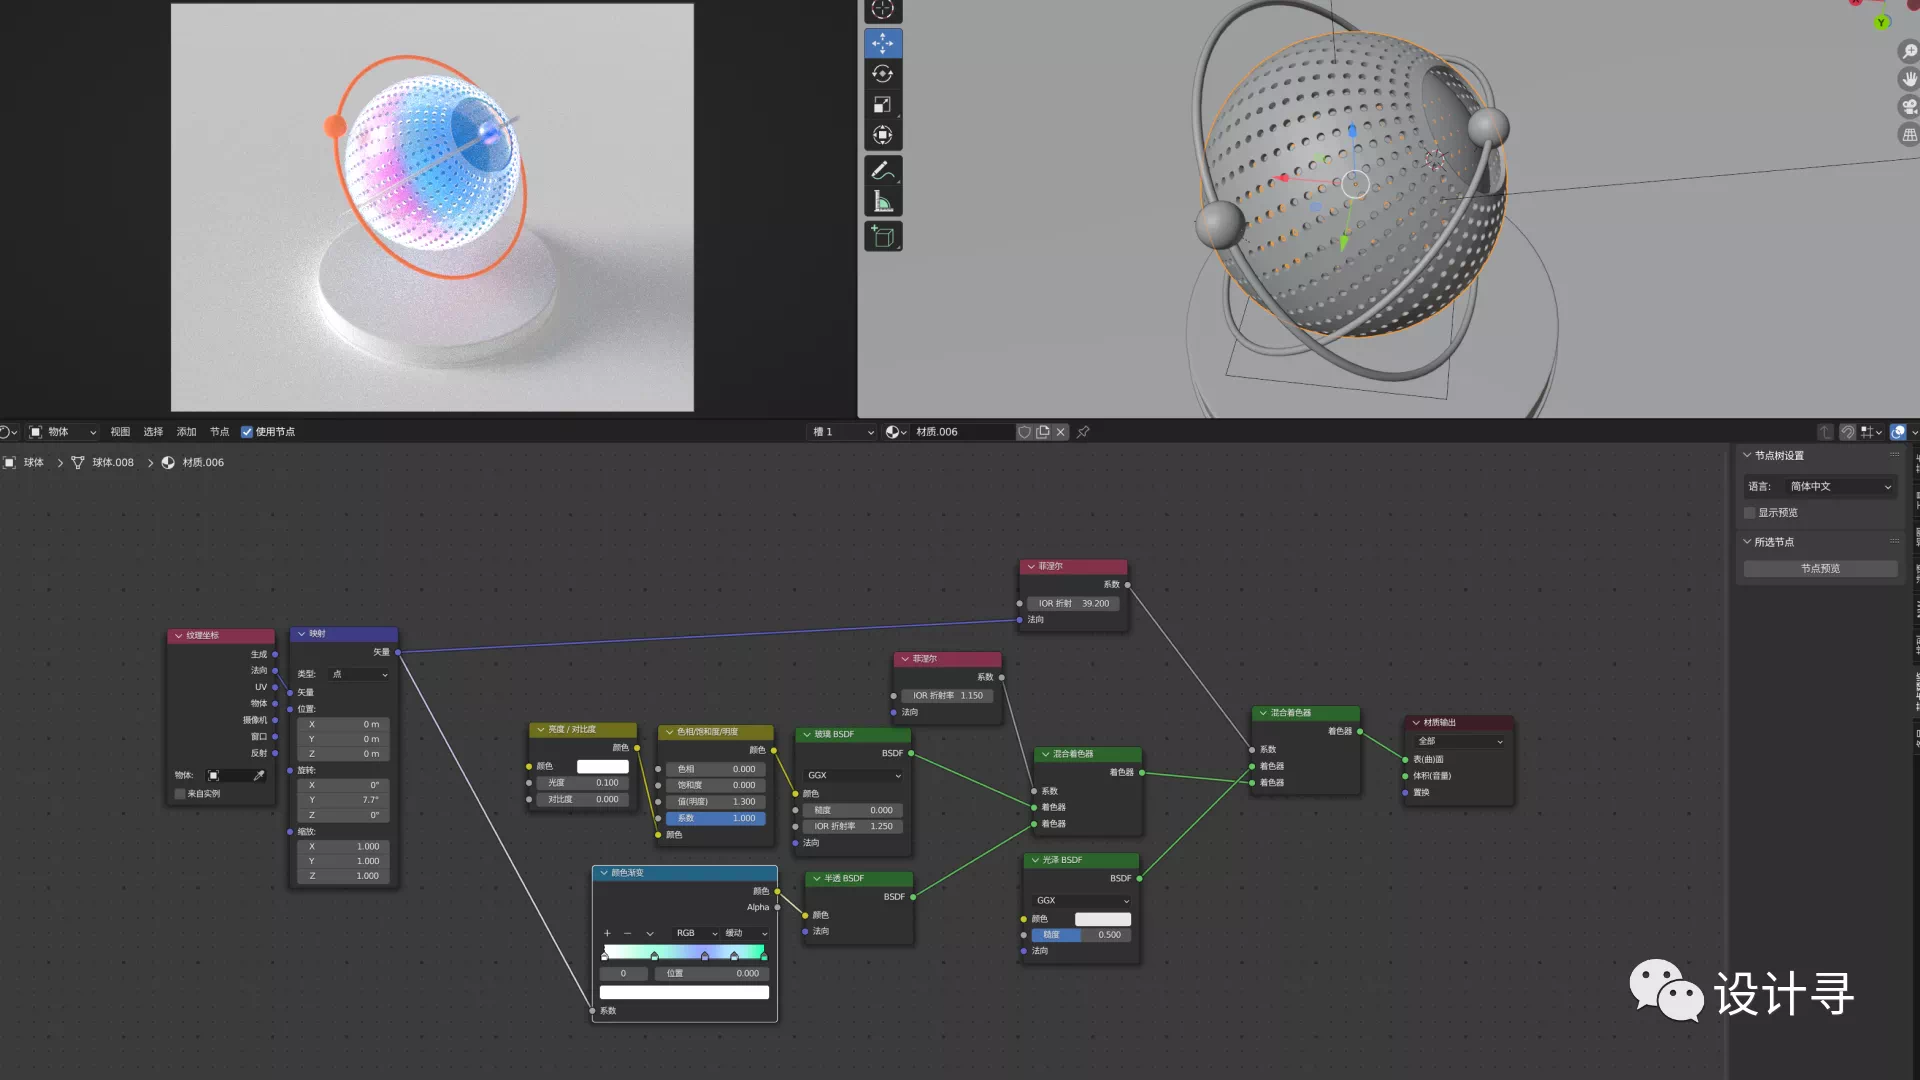Select the Move tool in viewport toolbar

point(882,43)
